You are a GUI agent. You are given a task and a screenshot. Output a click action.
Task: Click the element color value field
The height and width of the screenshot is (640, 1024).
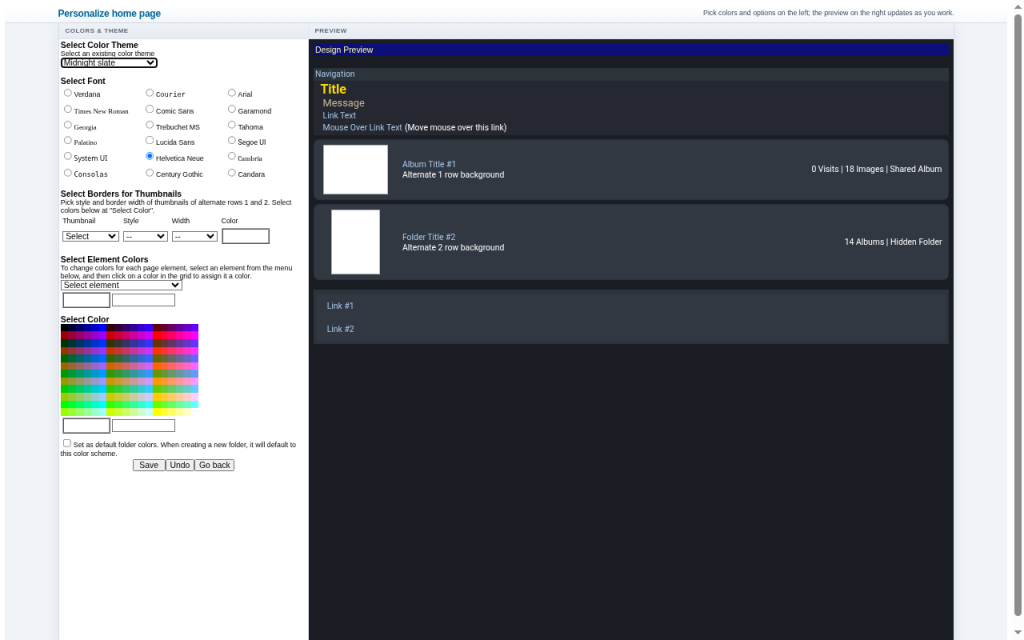pos(144,300)
